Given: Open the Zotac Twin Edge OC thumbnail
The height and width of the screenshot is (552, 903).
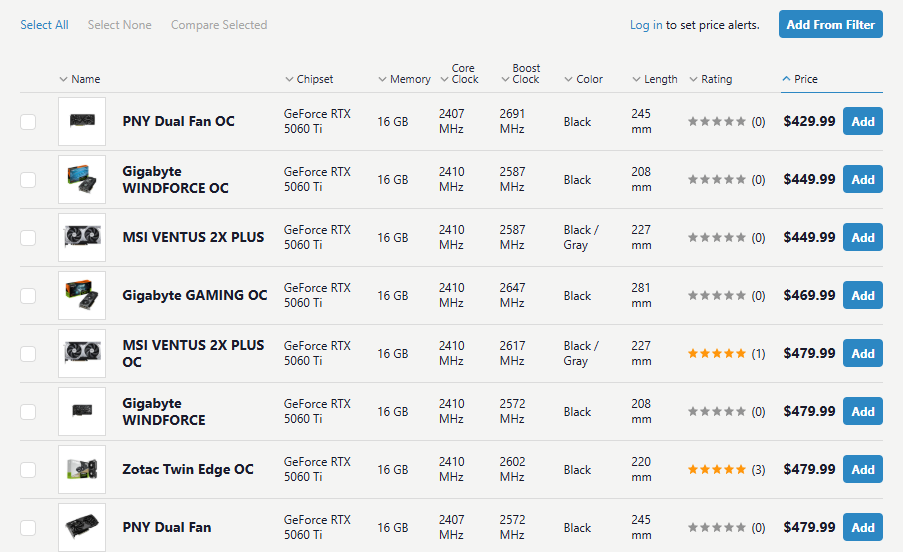Looking at the screenshot, I should coord(82,469).
